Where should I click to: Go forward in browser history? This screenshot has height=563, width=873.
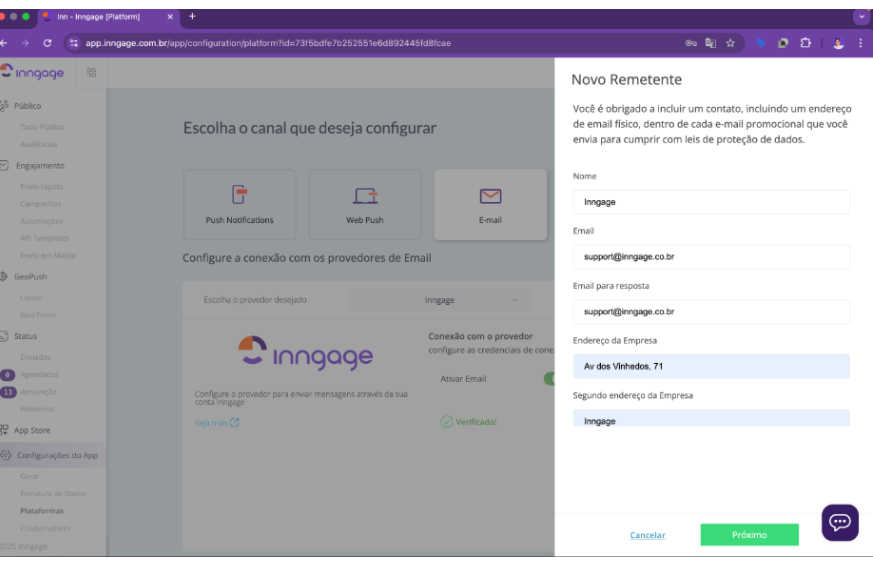tap(25, 43)
